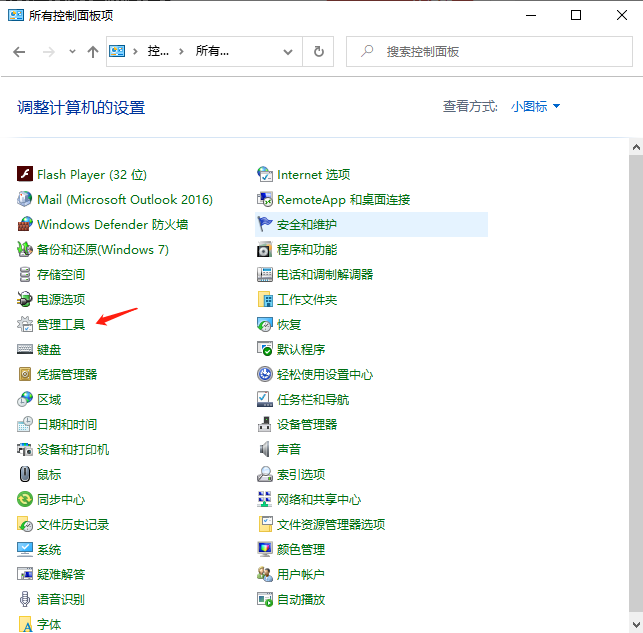The height and width of the screenshot is (633, 643).
Task: Click the Mail (Microsoft Outlook 2016) icon
Action: [x=25, y=199]
